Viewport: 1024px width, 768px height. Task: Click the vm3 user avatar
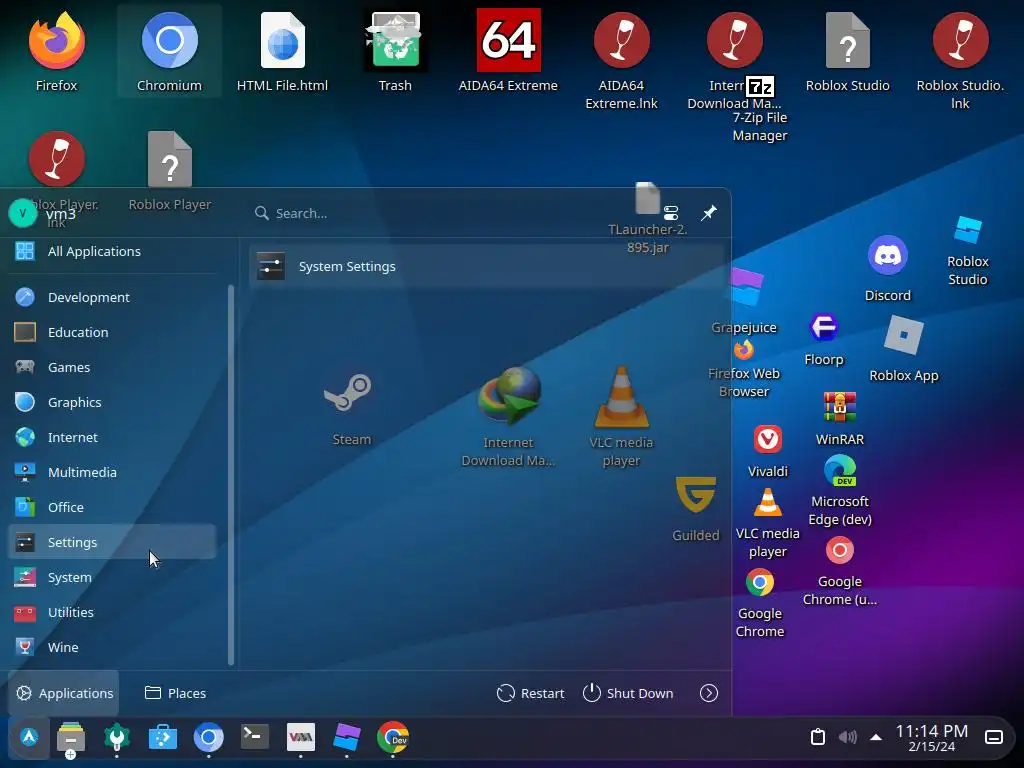click(23, 213)
